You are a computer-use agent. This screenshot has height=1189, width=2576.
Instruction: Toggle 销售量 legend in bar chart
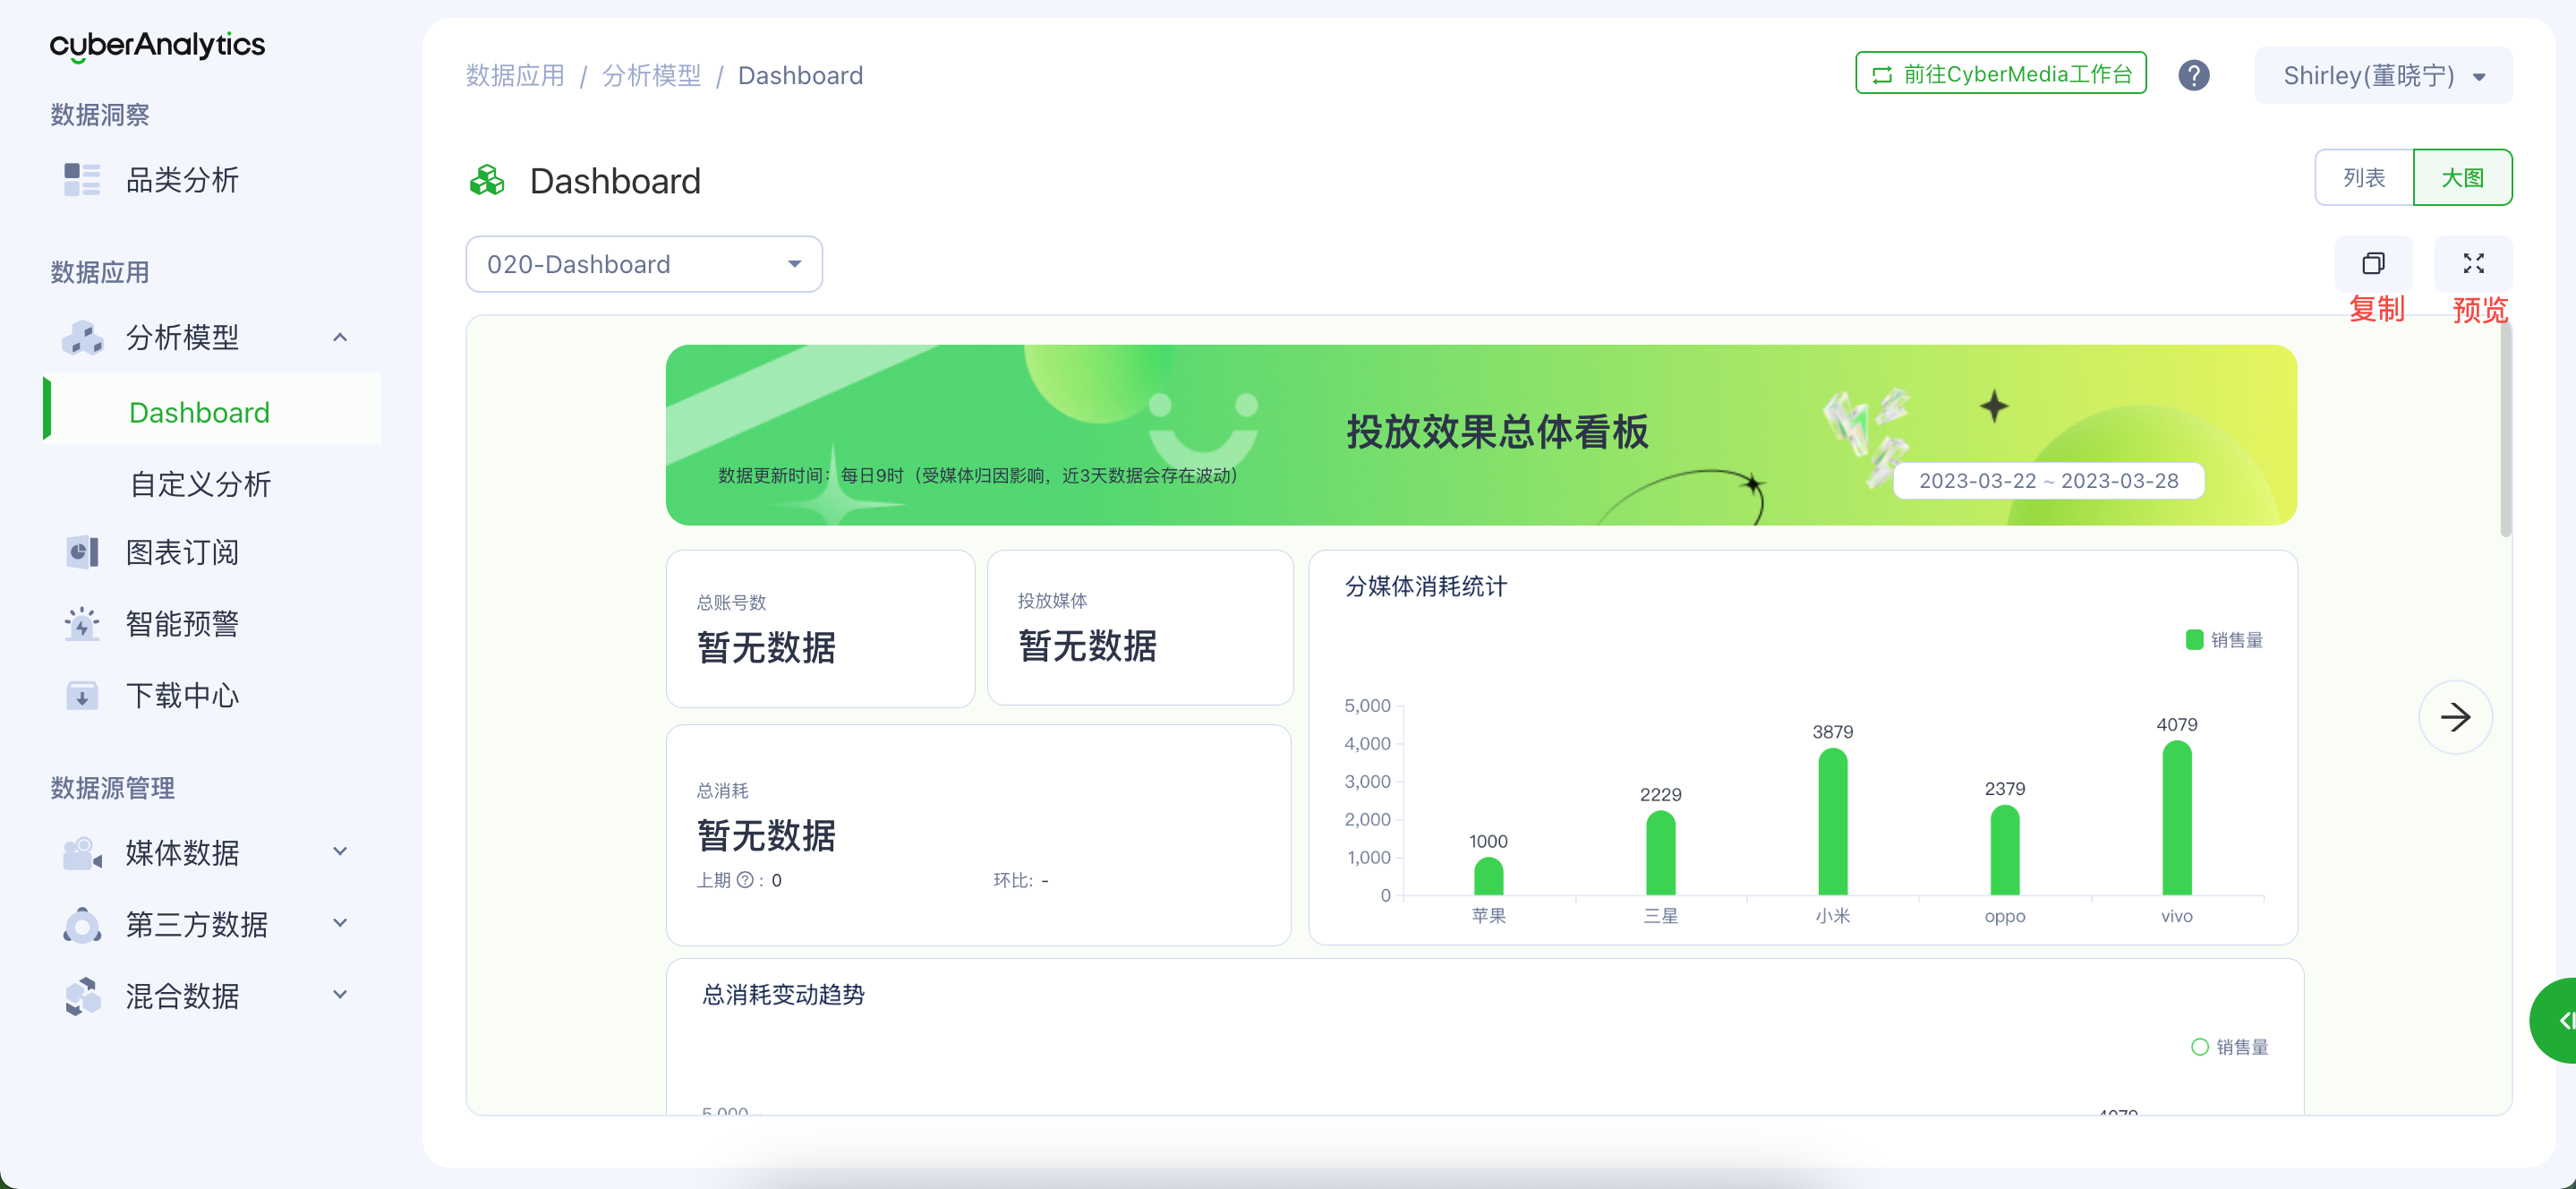click(2224, 640)
